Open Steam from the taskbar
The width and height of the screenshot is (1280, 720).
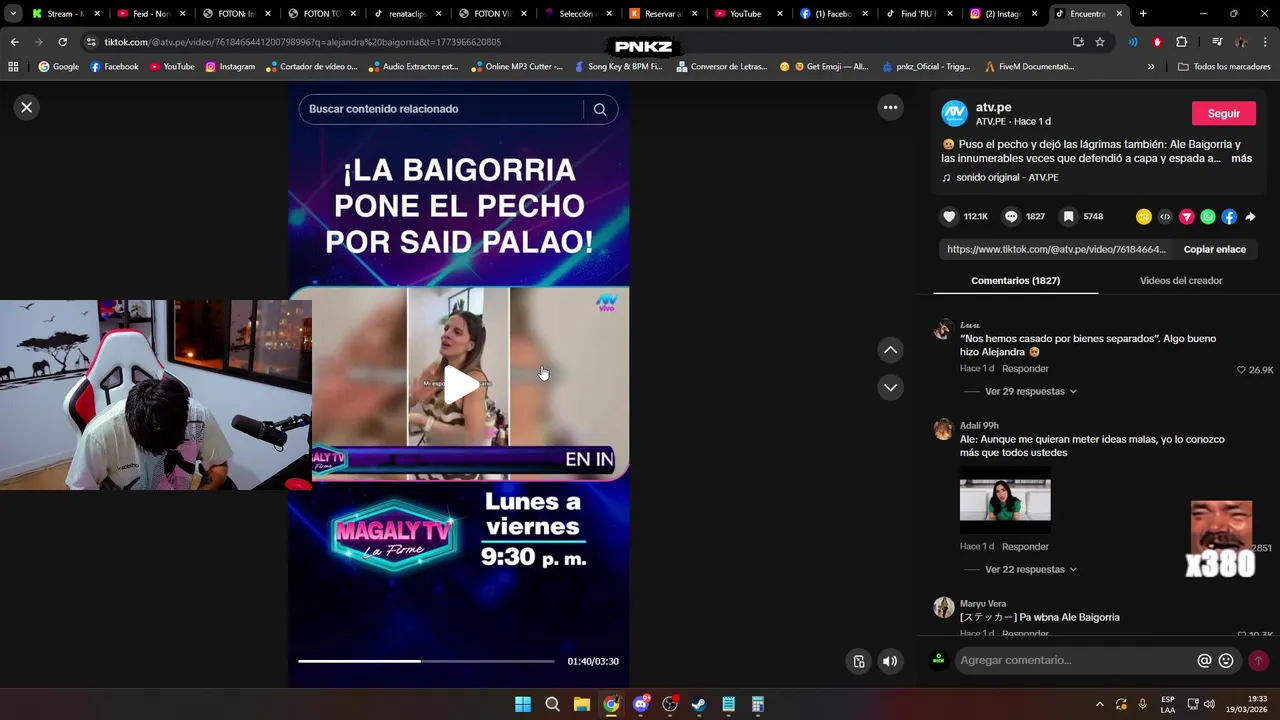pos(699,704)
